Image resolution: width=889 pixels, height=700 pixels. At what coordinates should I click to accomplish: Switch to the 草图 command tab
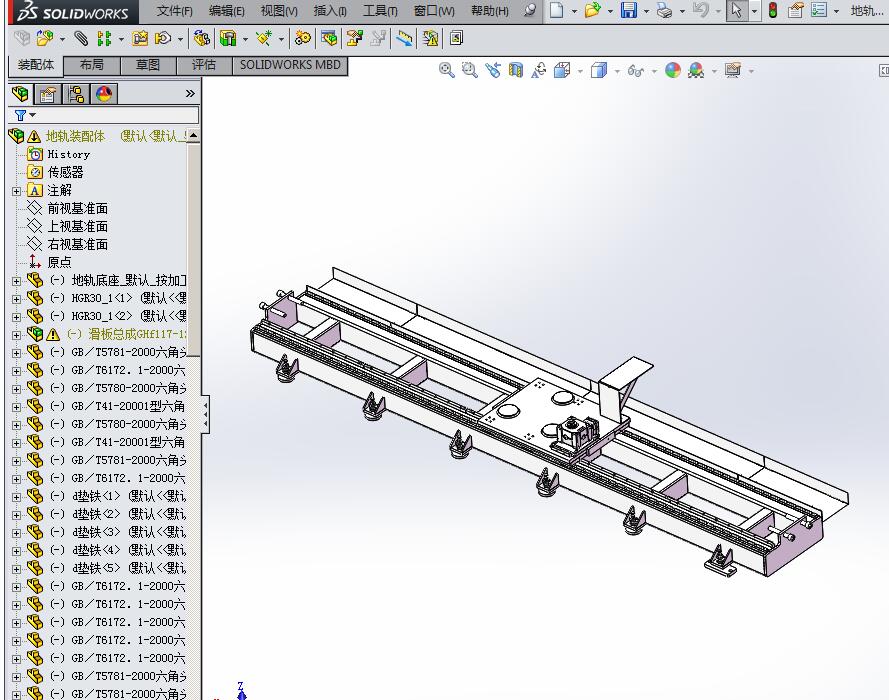[148, 65]
